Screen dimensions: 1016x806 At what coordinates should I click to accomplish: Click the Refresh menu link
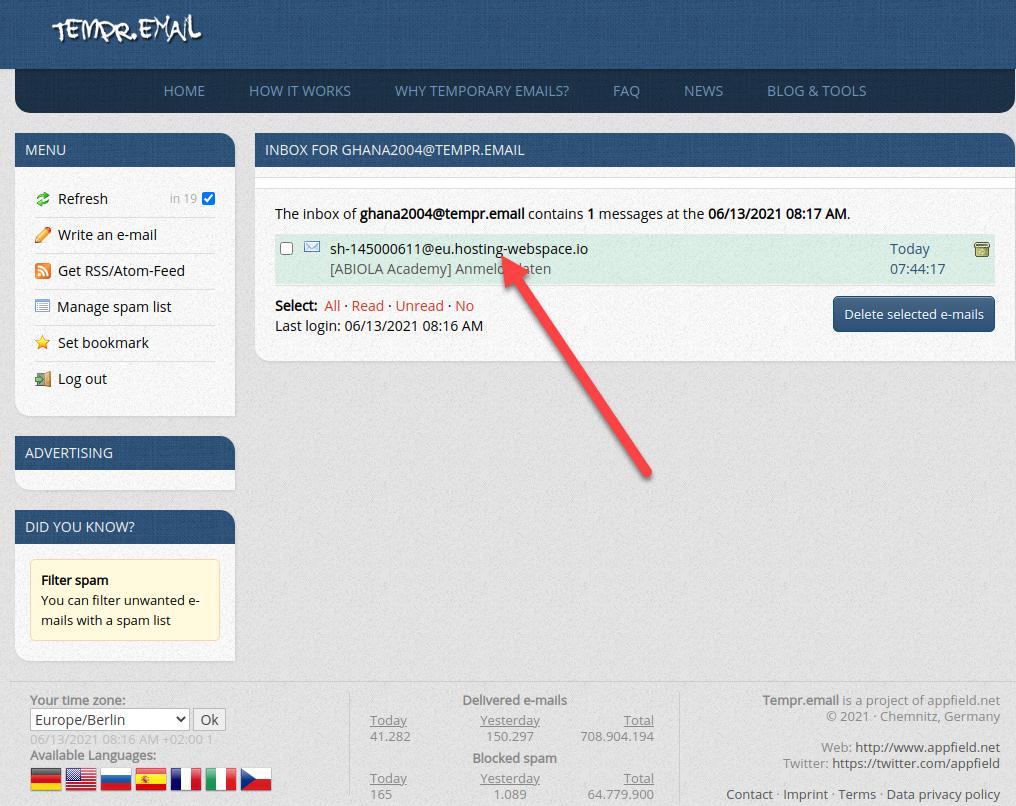(x=83, y=199)
